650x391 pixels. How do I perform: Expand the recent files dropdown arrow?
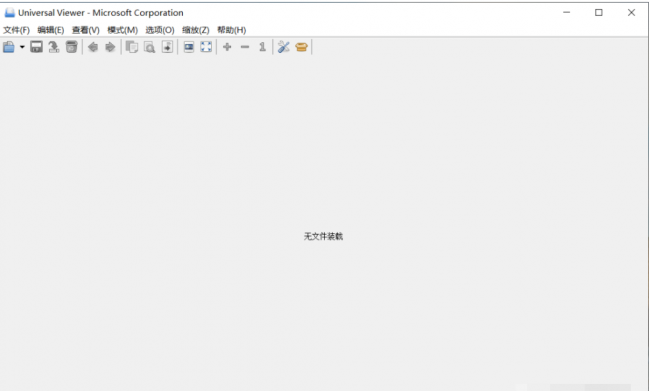click(x=22, y=47)
